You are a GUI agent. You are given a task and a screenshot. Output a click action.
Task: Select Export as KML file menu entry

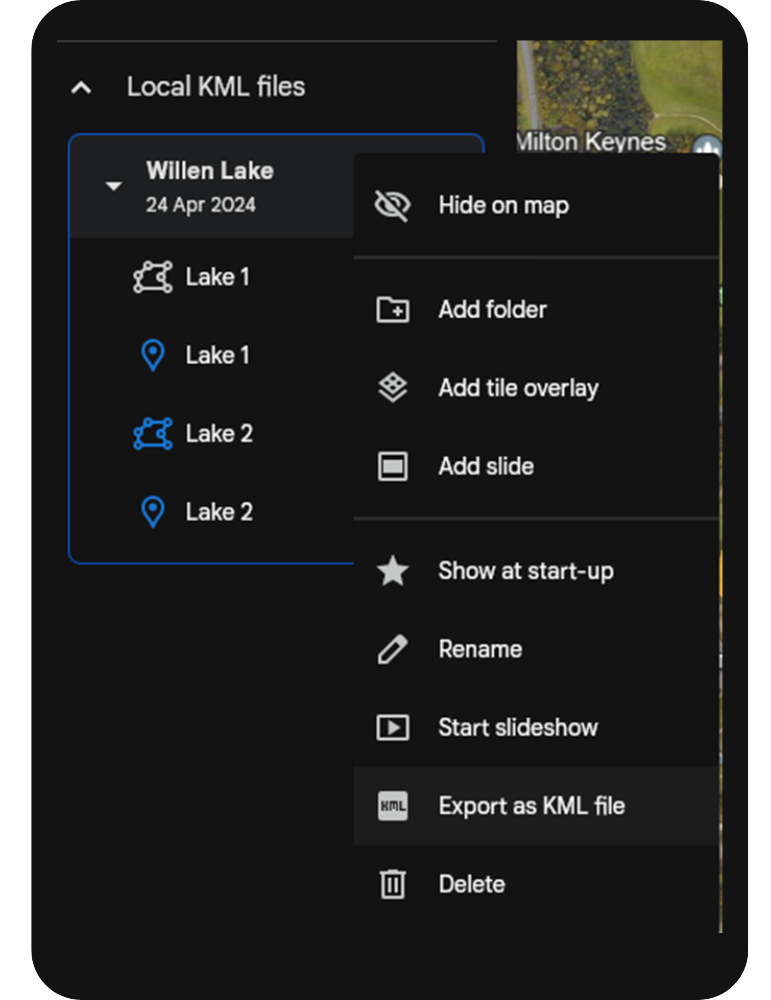click(x=531, y=806)
